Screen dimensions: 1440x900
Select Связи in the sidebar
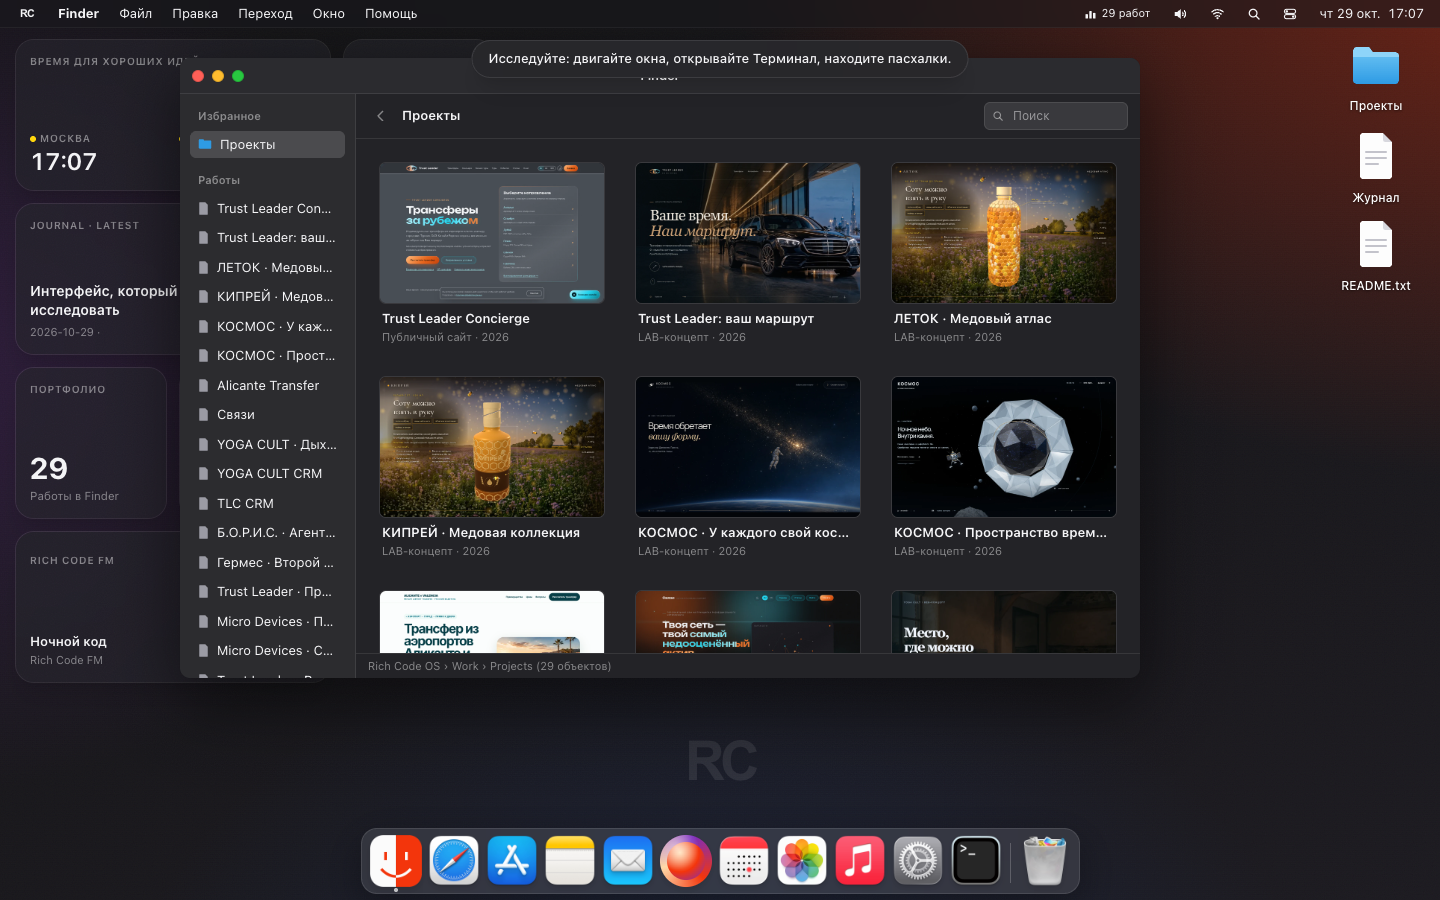[x=267, y=415]
